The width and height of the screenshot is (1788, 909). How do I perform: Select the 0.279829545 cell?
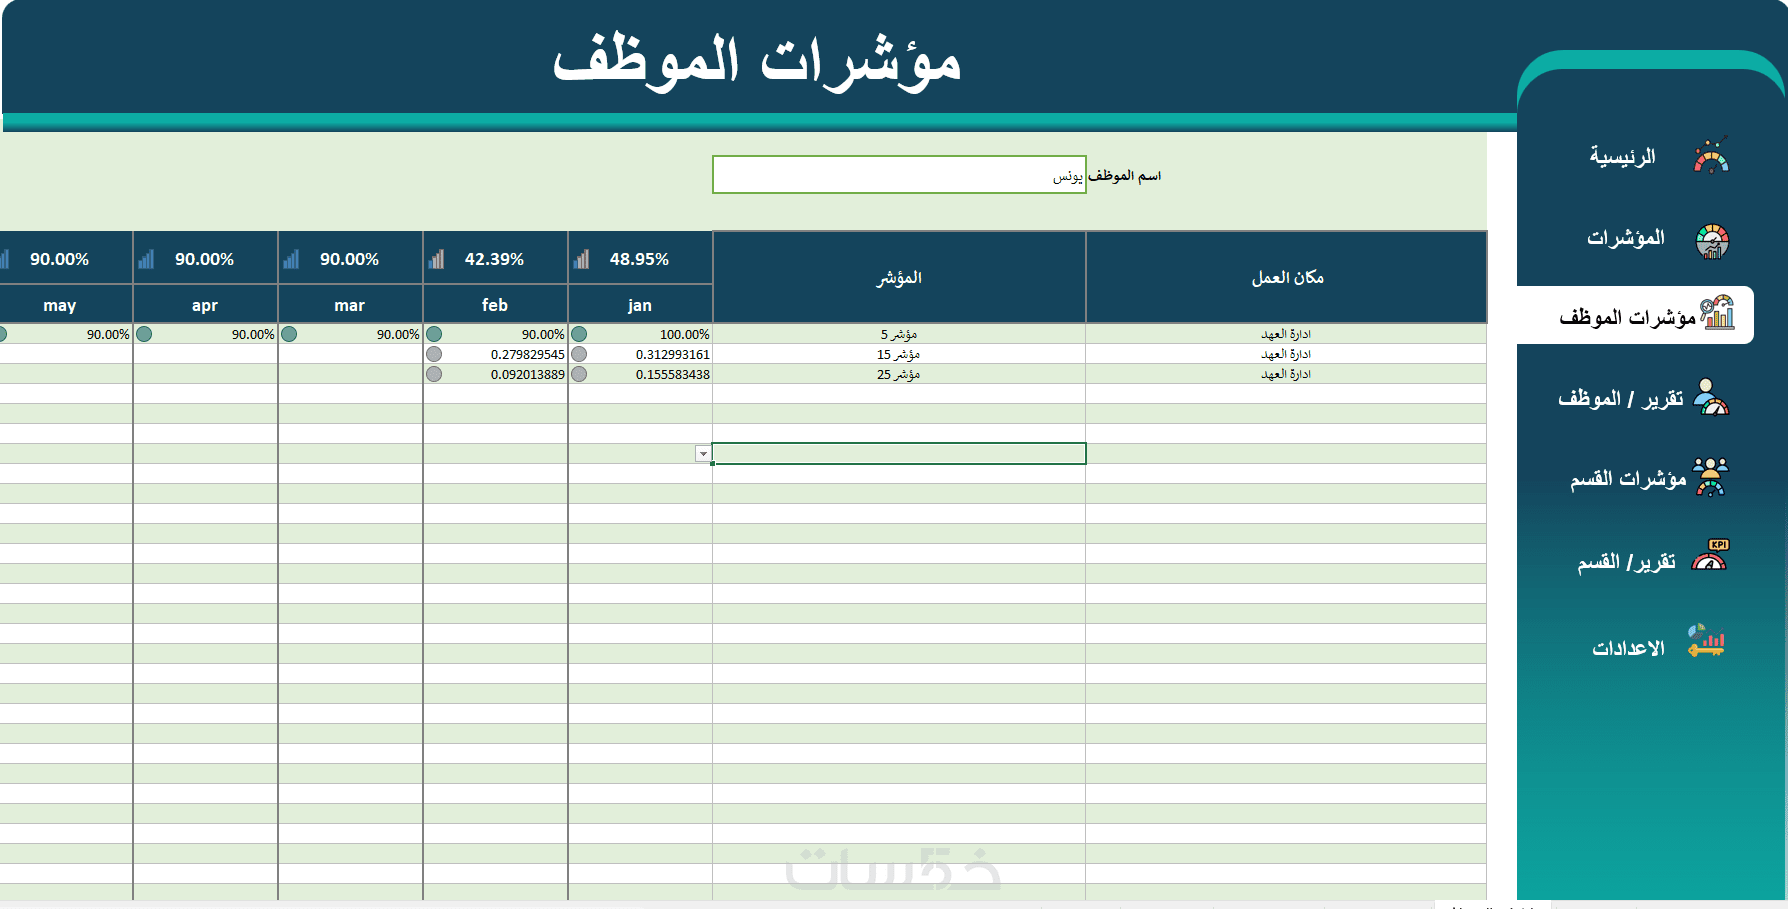click(x=495, y=354)
